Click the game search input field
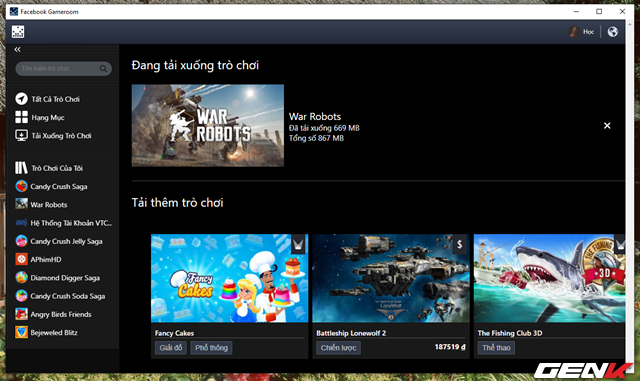Screen dimensions: 640x381 tap(64, 69)
